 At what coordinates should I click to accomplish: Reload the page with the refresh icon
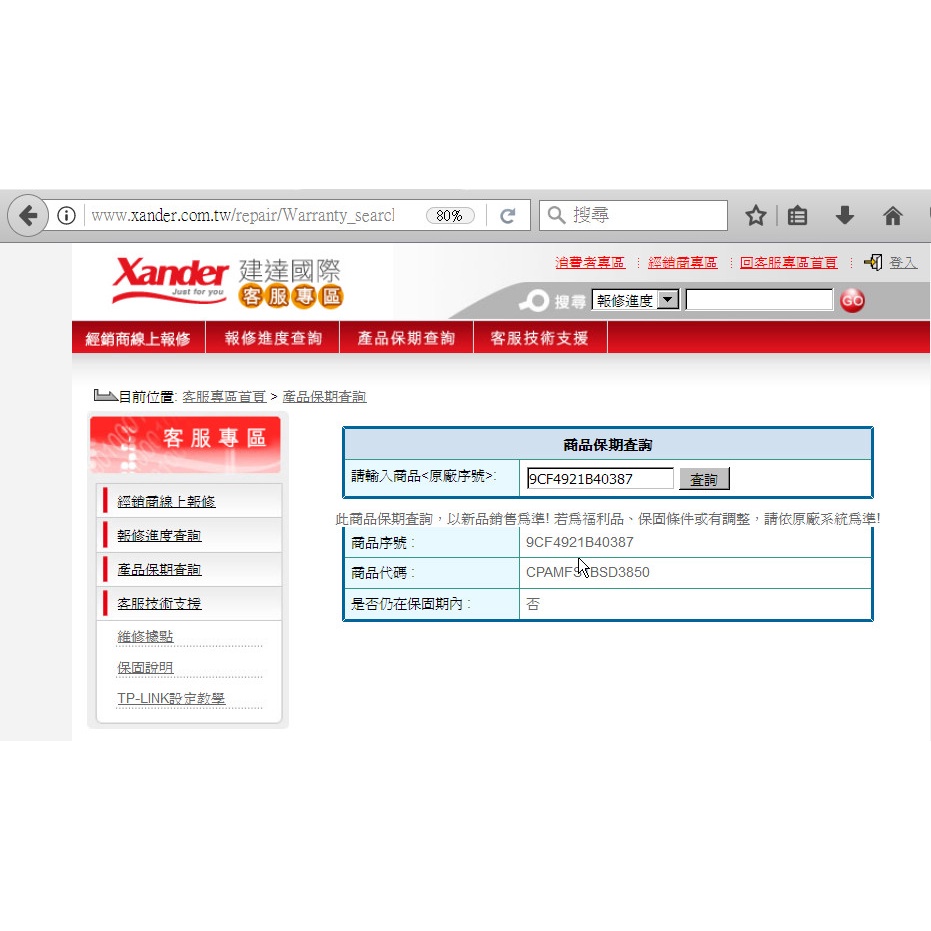coord(508,216)
